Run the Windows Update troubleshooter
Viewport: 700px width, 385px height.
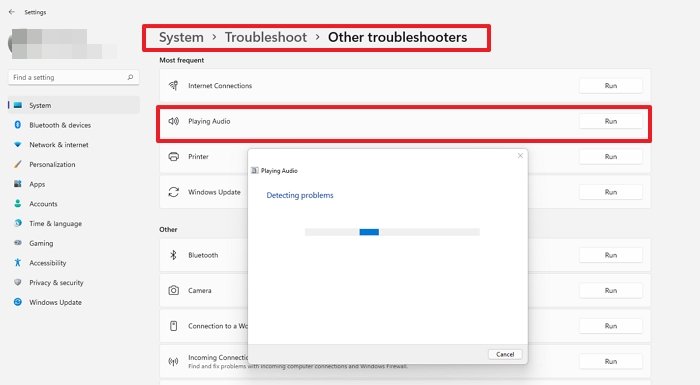click(x=611, y=192)
